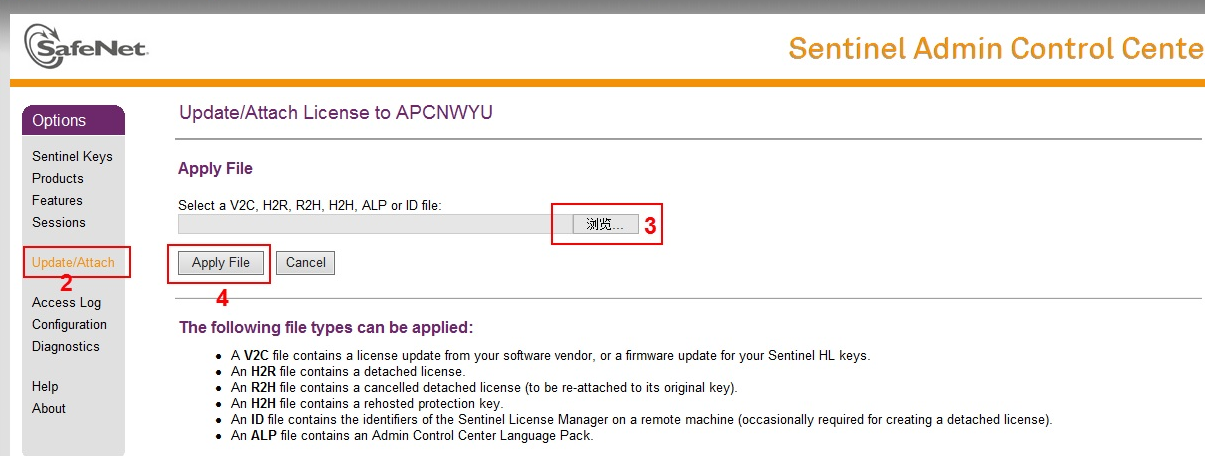Viewport: 1205px width, 456px height.
Task: Select Update/Attach in the sidebar
Action: coord(73,262)
